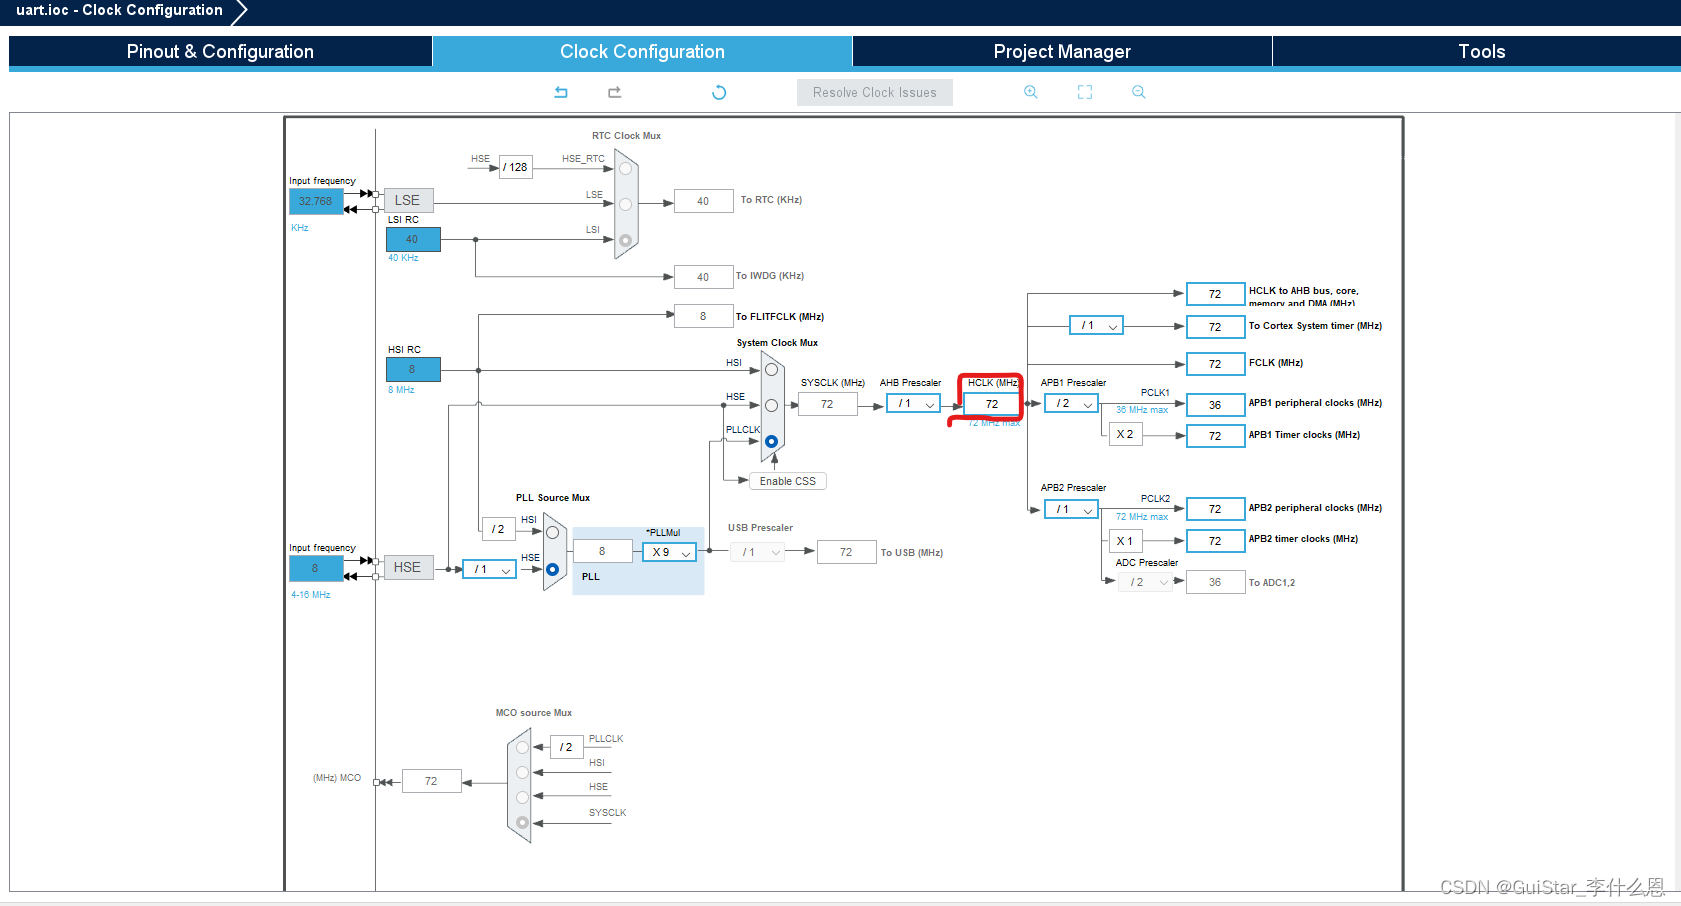Viewport: 1681px width, 906px height.
Task: Click the MCO output value 72 box
Action: (431, 781)
